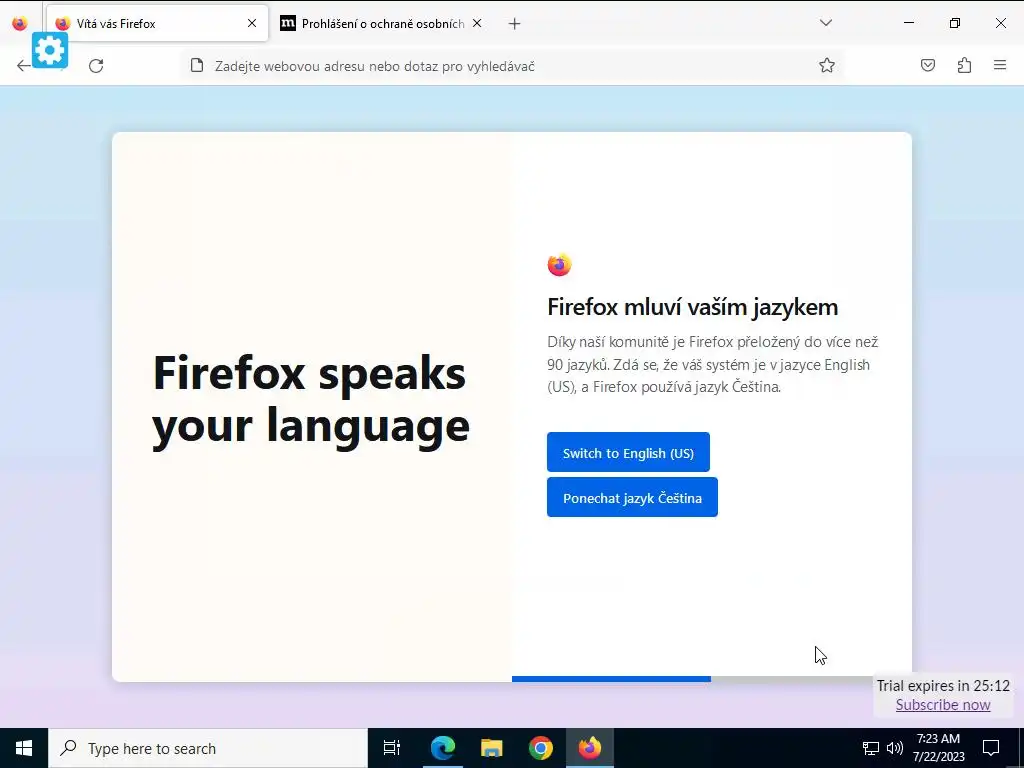Minimize the Firefox window

[x=908, y=23]
